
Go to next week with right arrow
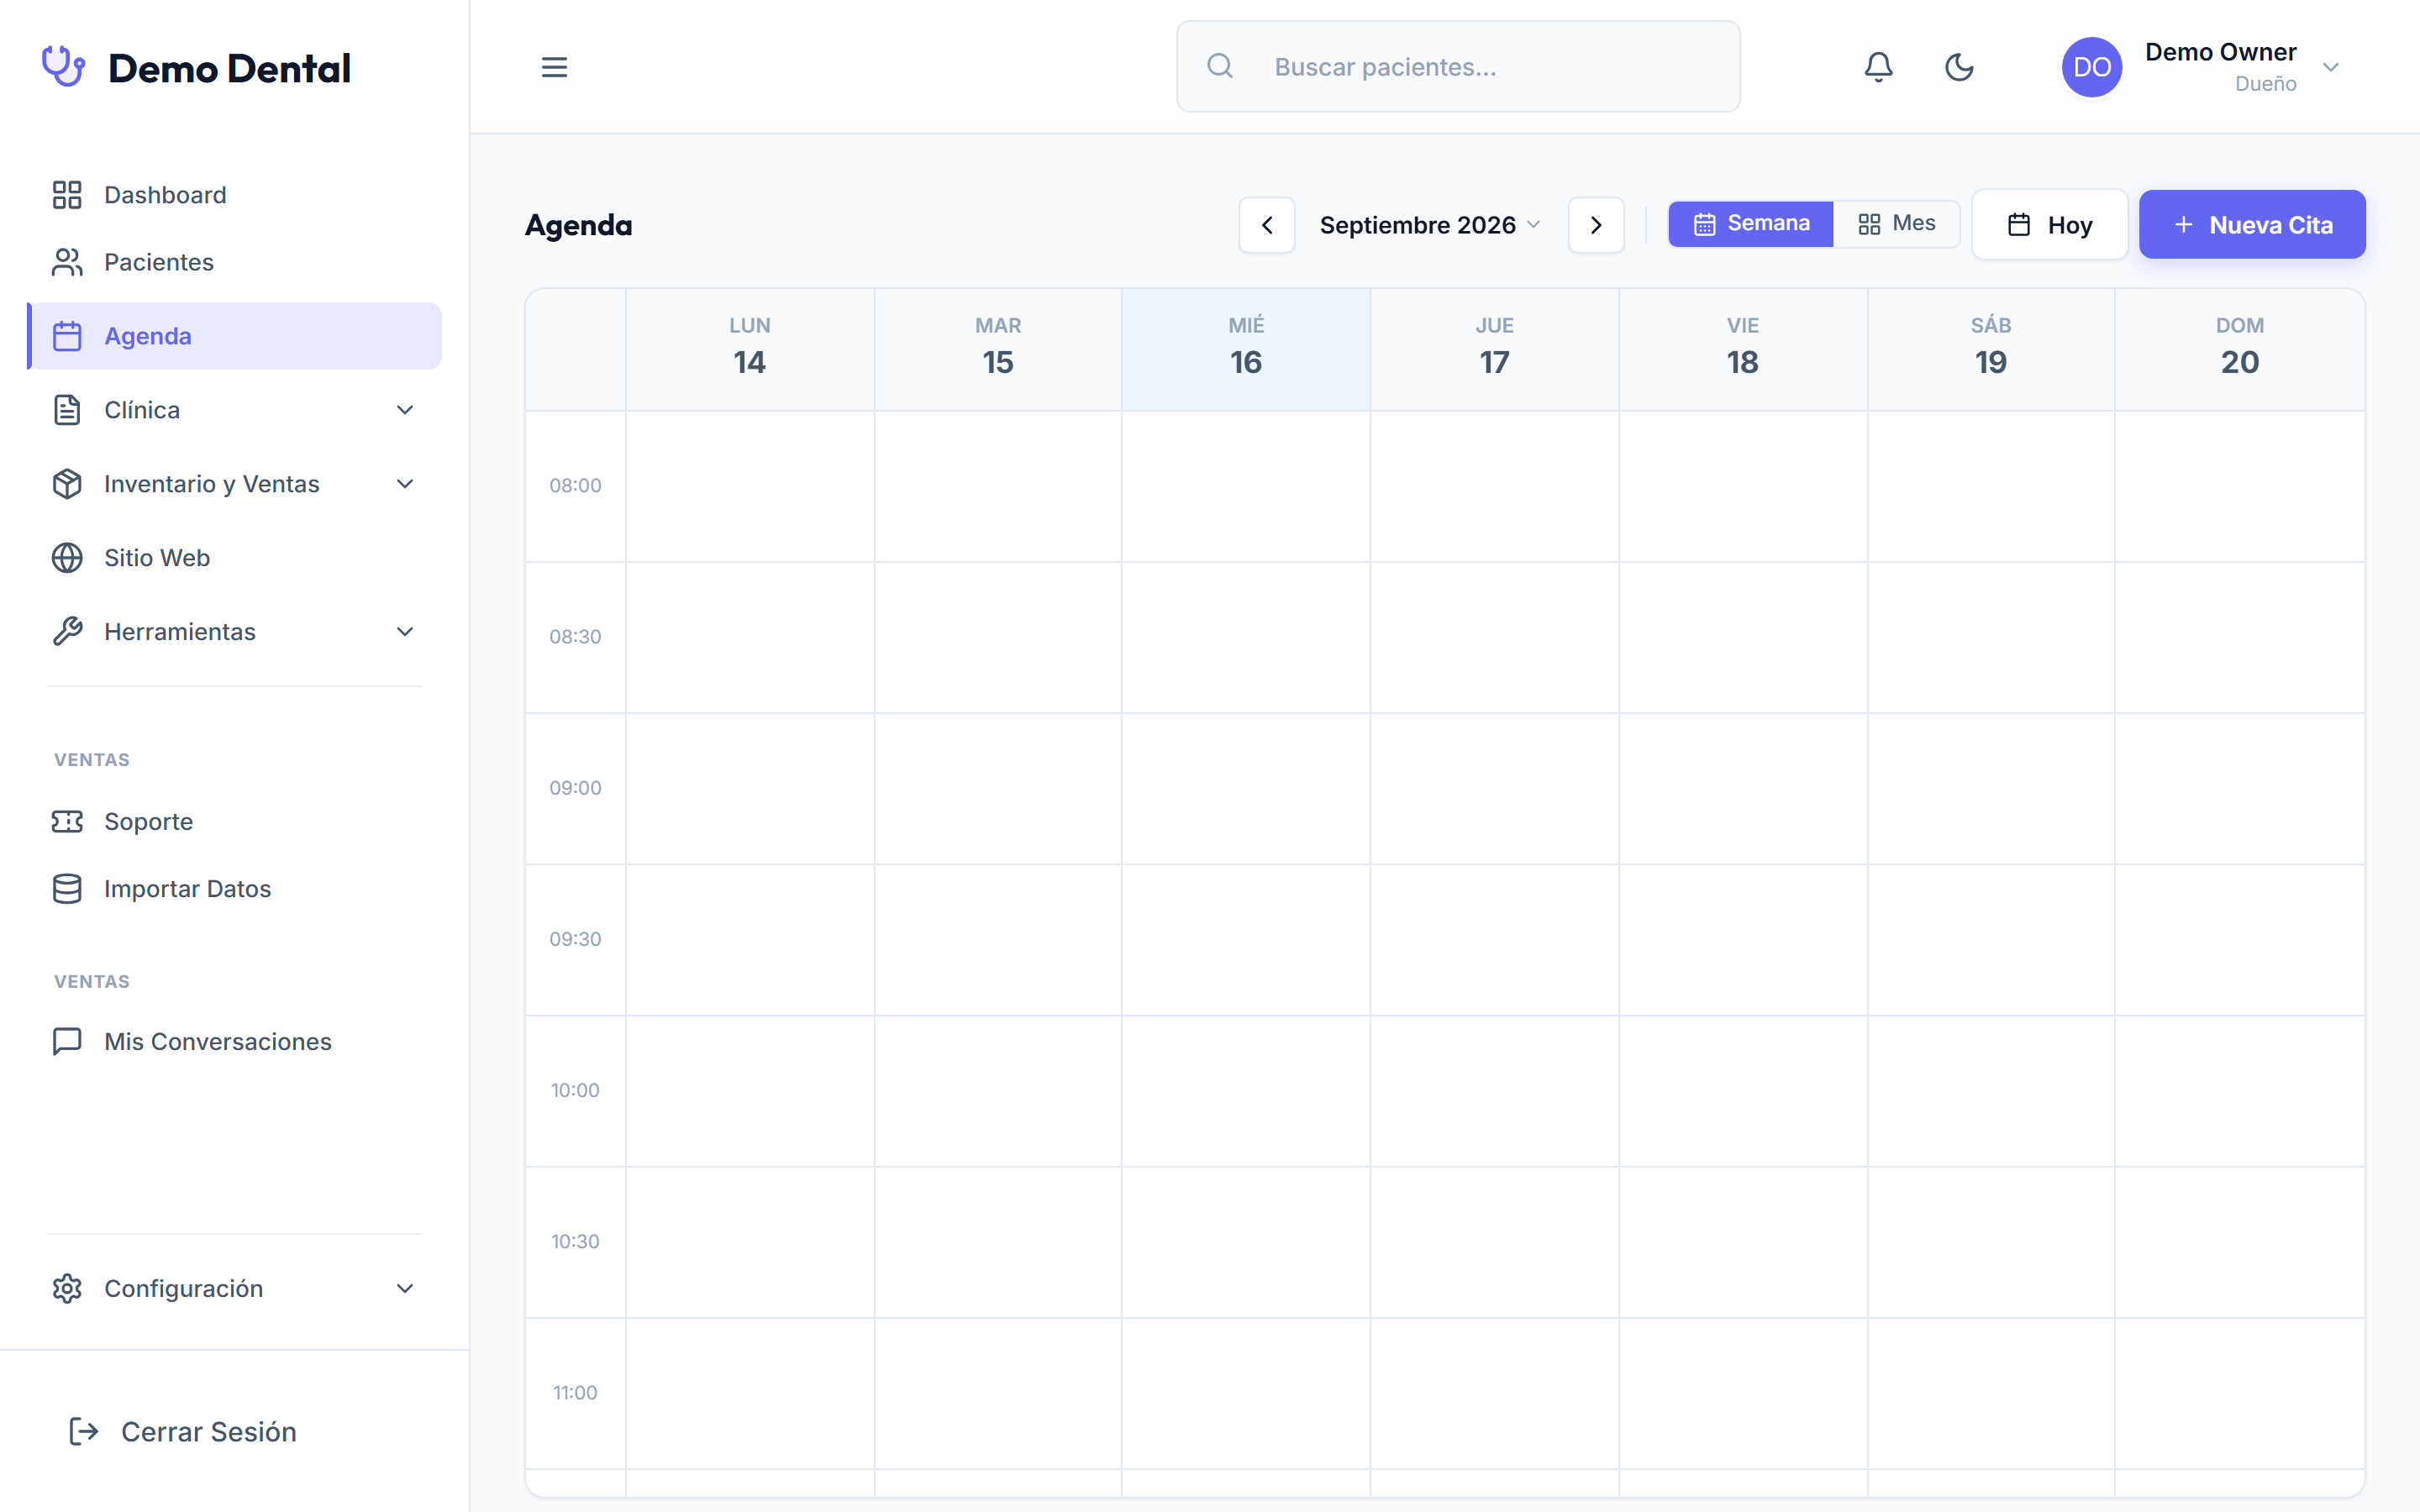click(1596, 225)
